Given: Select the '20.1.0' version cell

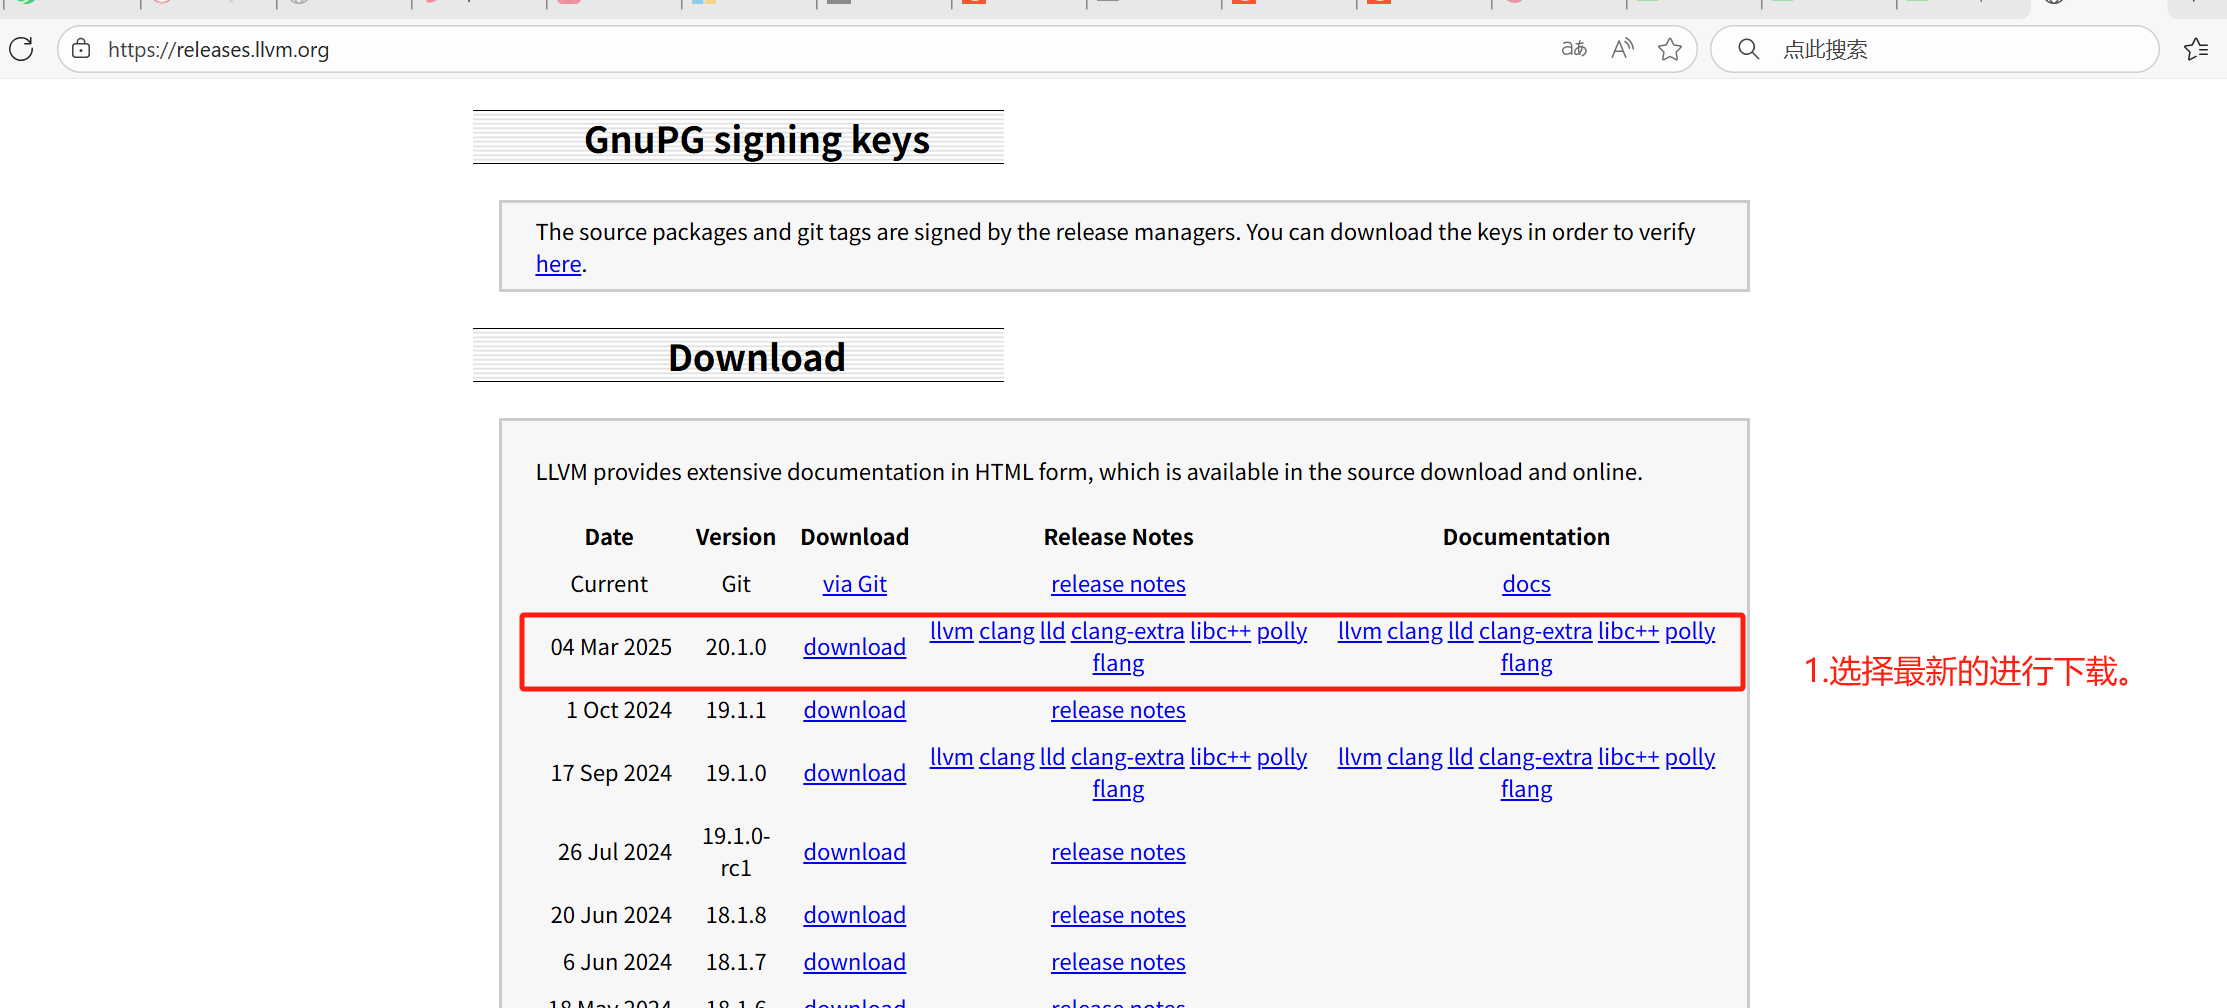Looking at the screenshot, I should 736,647.
